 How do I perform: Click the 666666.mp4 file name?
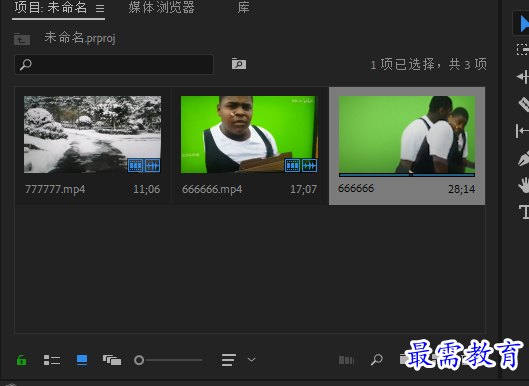point(212,189)
